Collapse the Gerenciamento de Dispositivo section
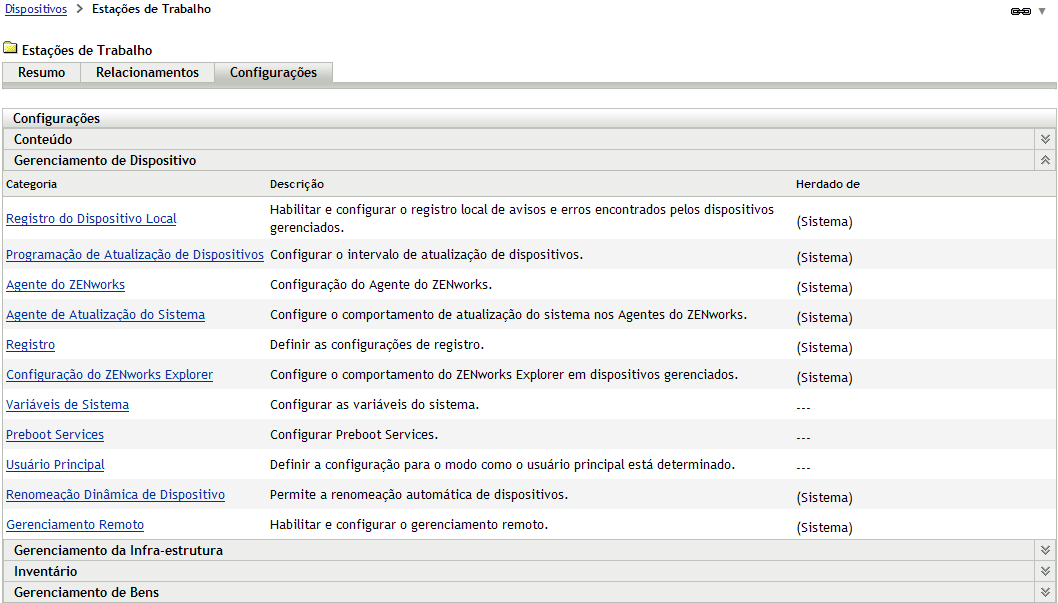 (x=1045, y=159)
